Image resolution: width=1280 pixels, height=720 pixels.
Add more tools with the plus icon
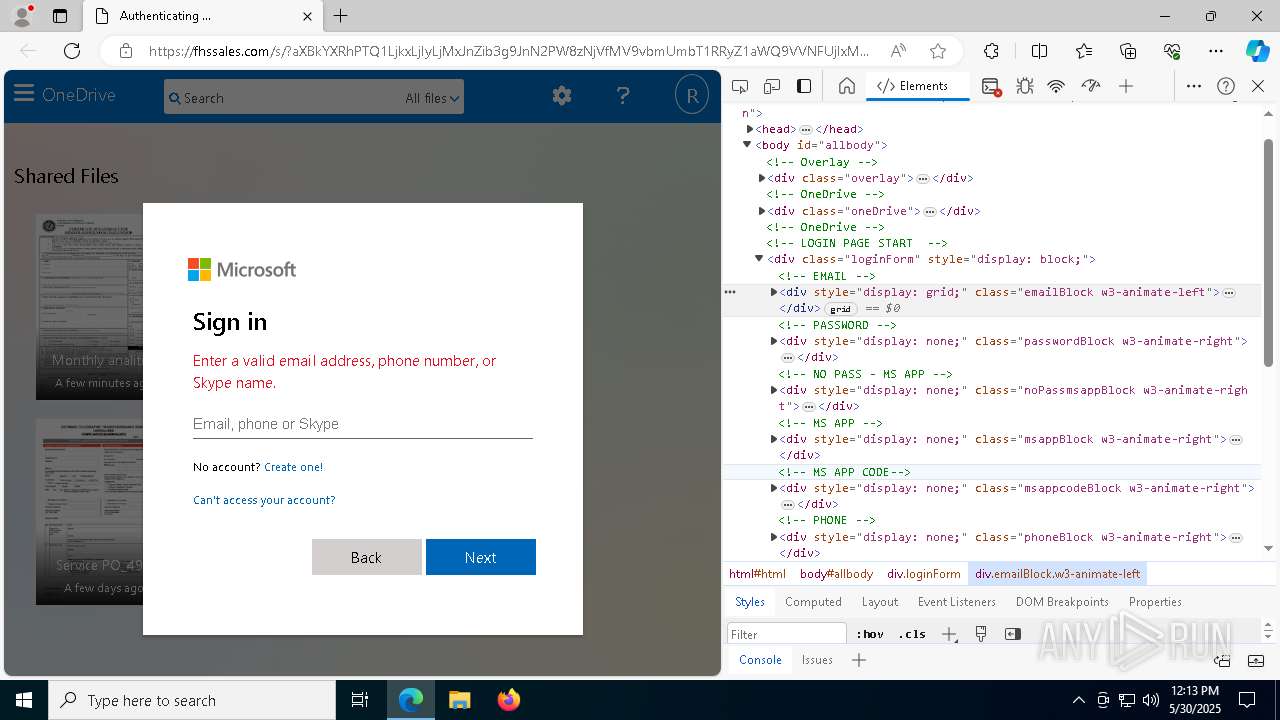(1126, 87)
